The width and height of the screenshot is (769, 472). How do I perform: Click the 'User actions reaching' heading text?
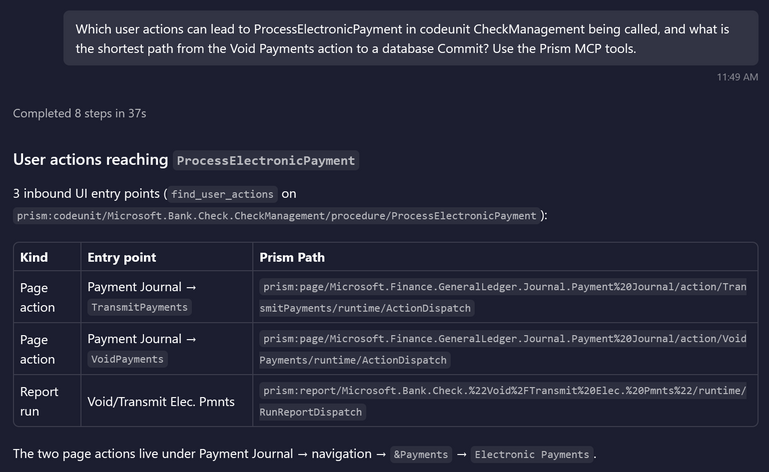click(91, 159)
